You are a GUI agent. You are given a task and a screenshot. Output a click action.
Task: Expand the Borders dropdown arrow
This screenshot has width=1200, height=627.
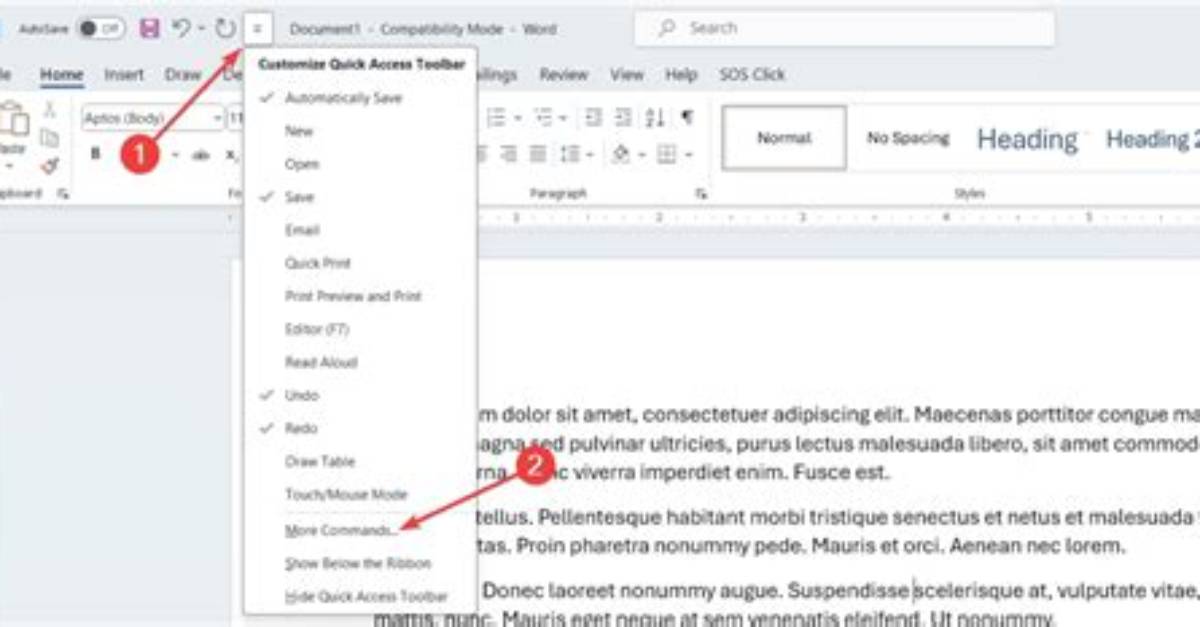688,154
